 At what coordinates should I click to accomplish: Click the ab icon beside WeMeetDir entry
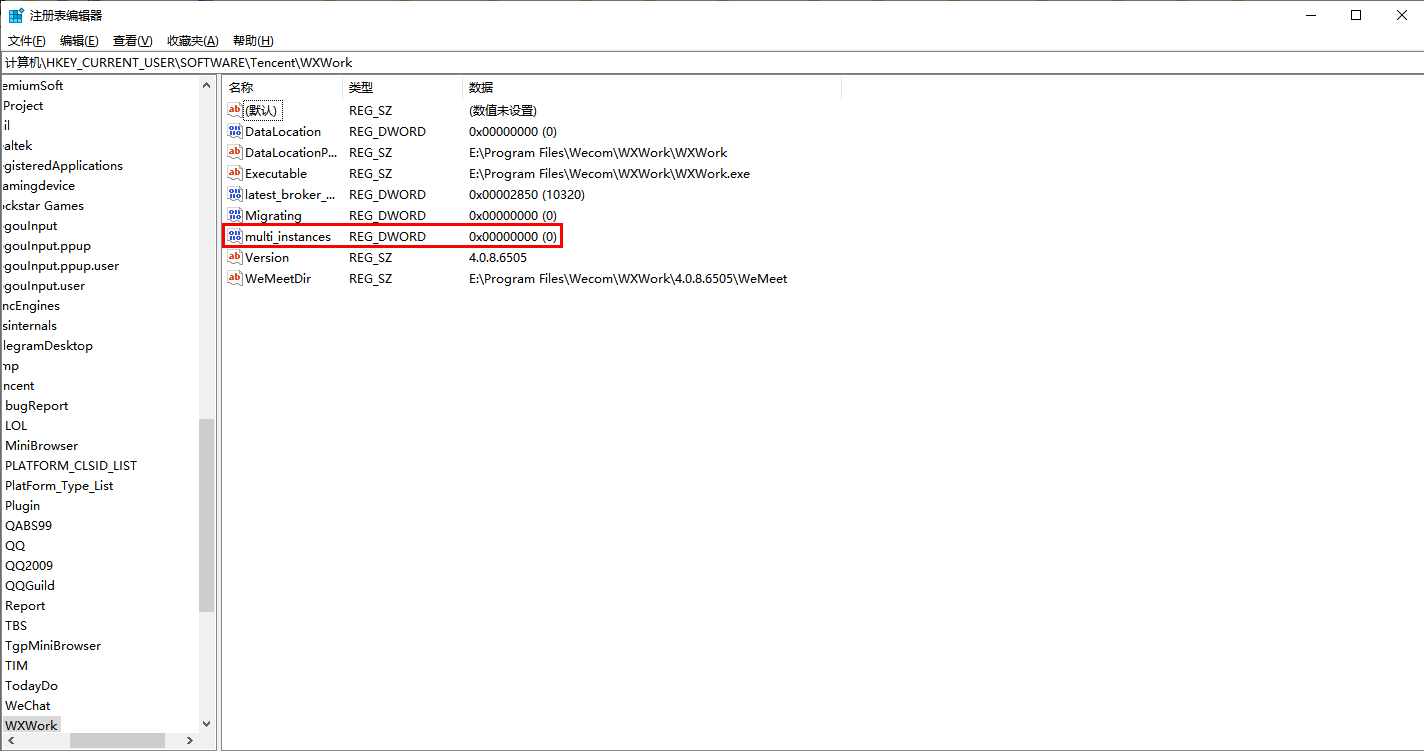click(235, 278)
